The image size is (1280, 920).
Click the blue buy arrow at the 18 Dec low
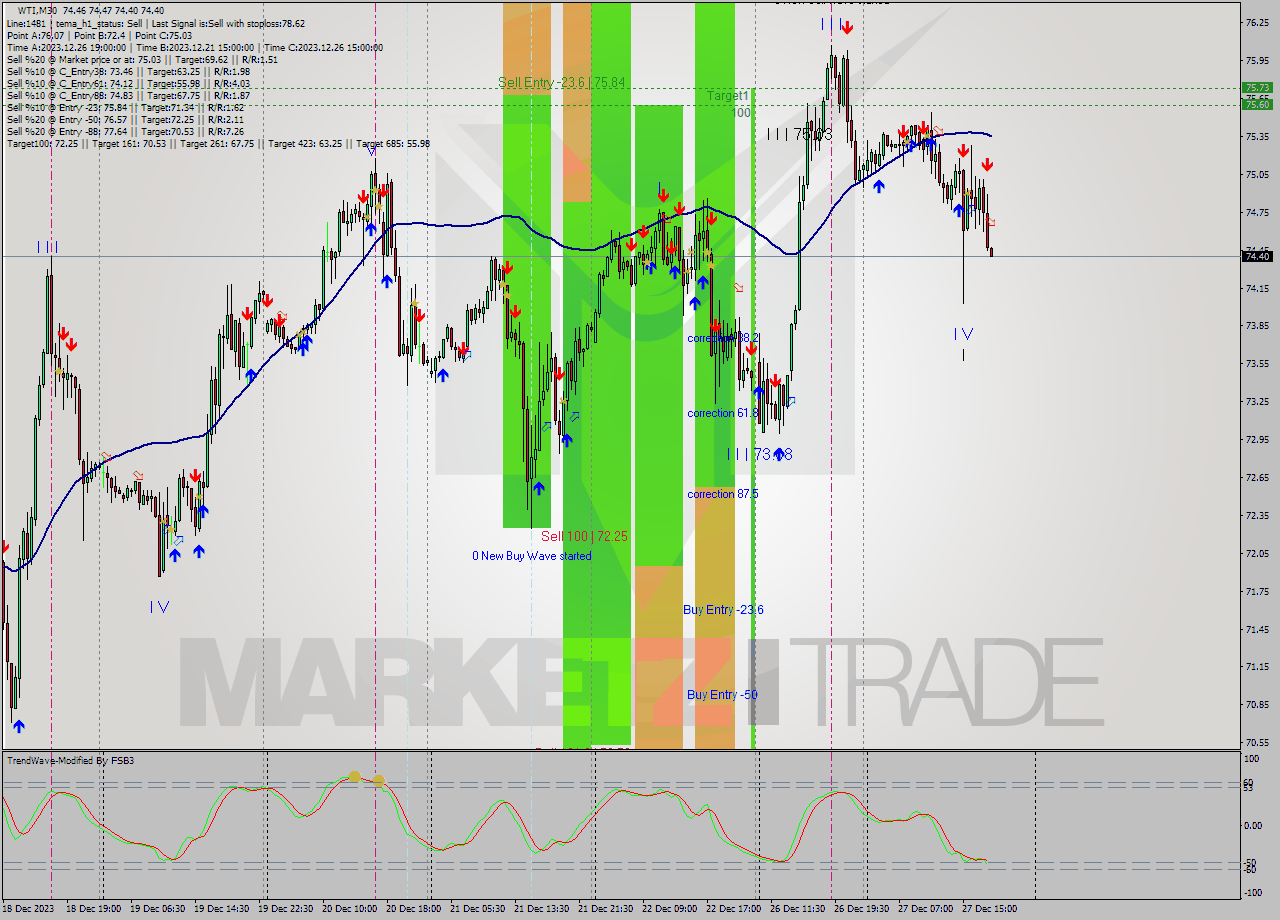coord(18,726)
